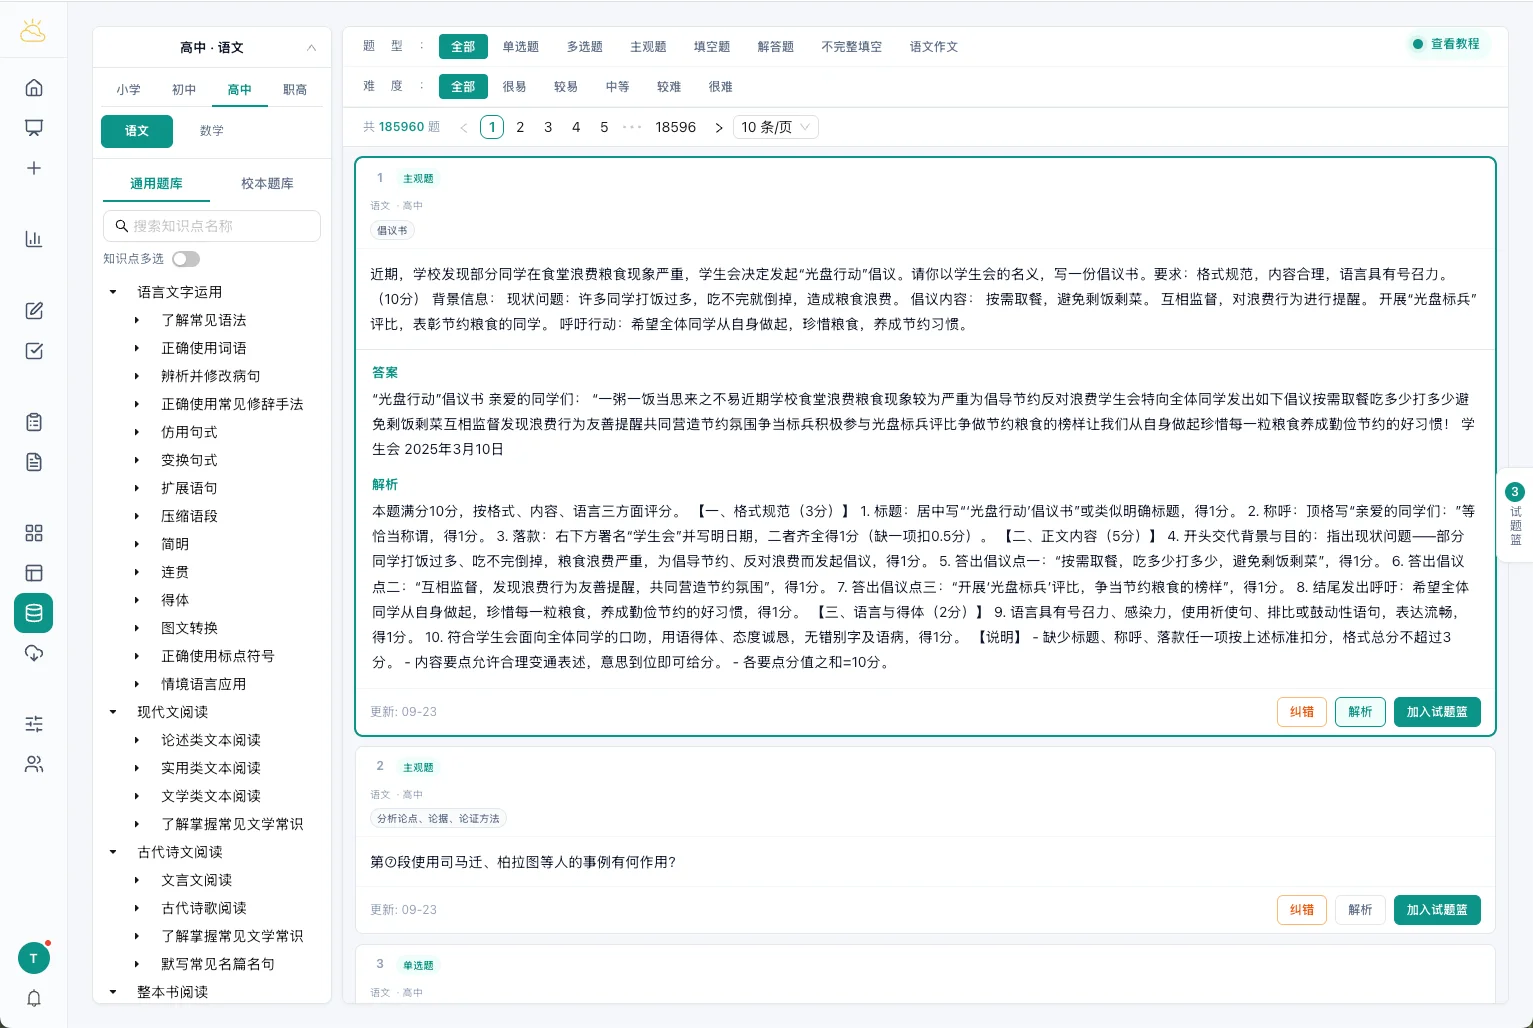Viewport: 1533px width, 1028px height.
Task: Collapse the 高中·语文 subject selector
Action: click(x=311, y=48)
